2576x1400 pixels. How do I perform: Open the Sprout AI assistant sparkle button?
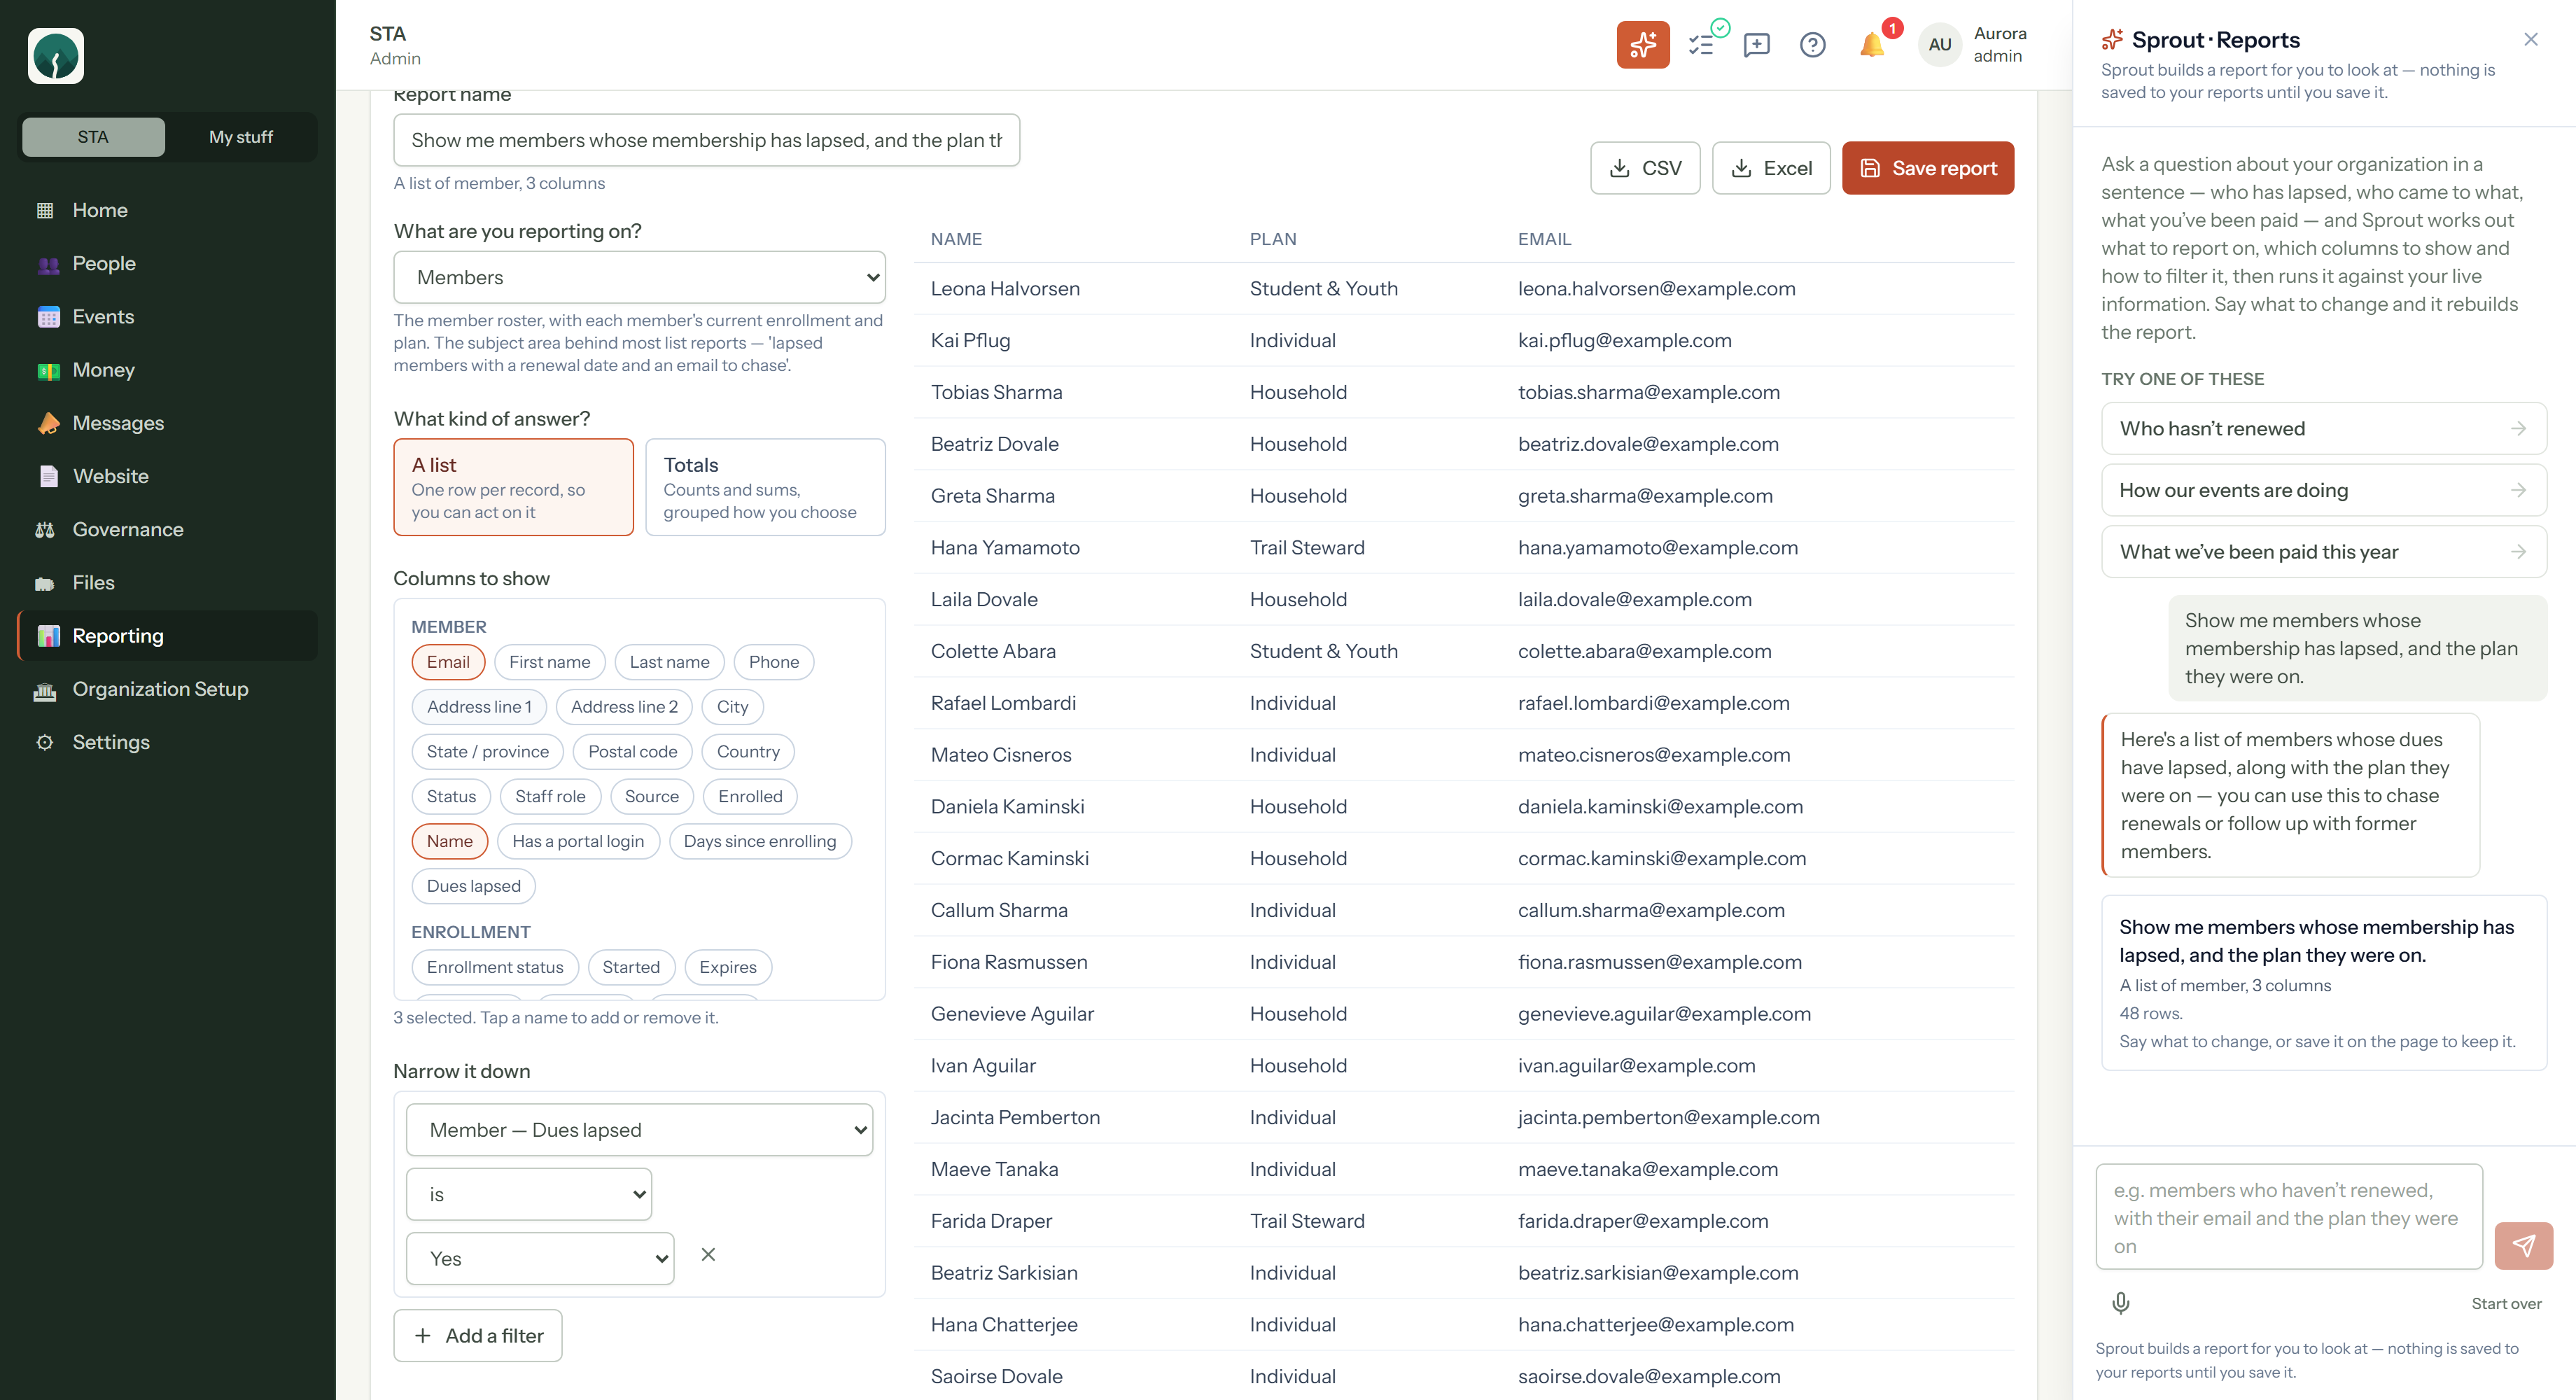1642,44
